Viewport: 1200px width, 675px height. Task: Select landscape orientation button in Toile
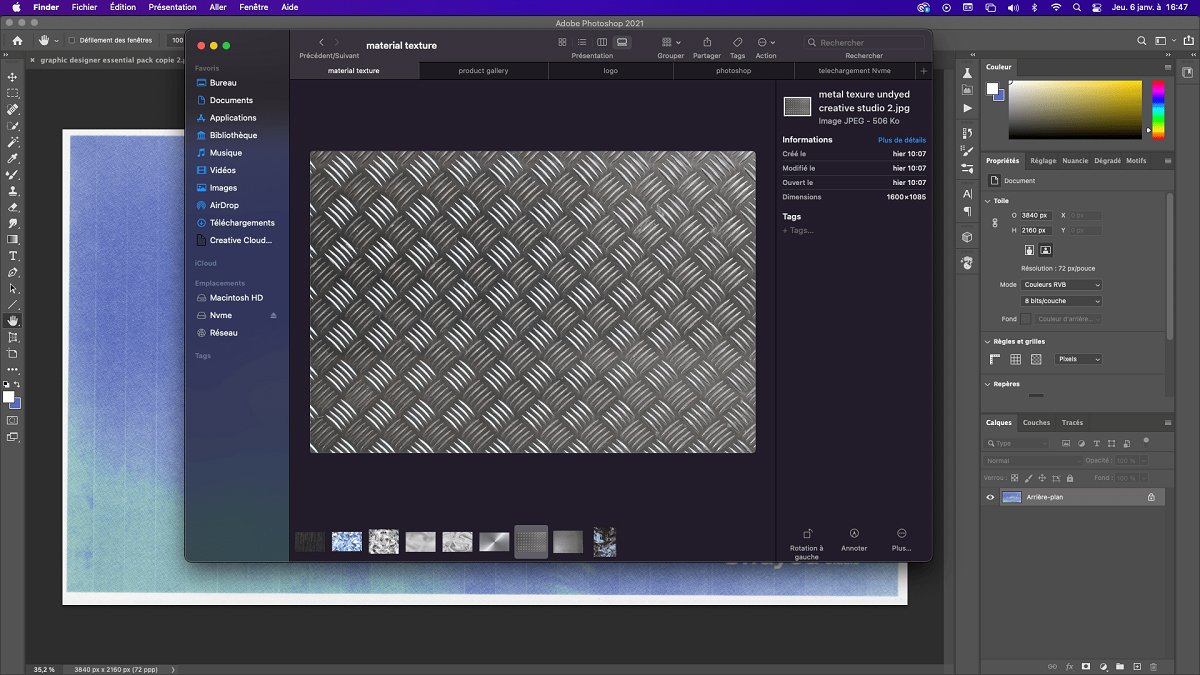pos(1045,250)
